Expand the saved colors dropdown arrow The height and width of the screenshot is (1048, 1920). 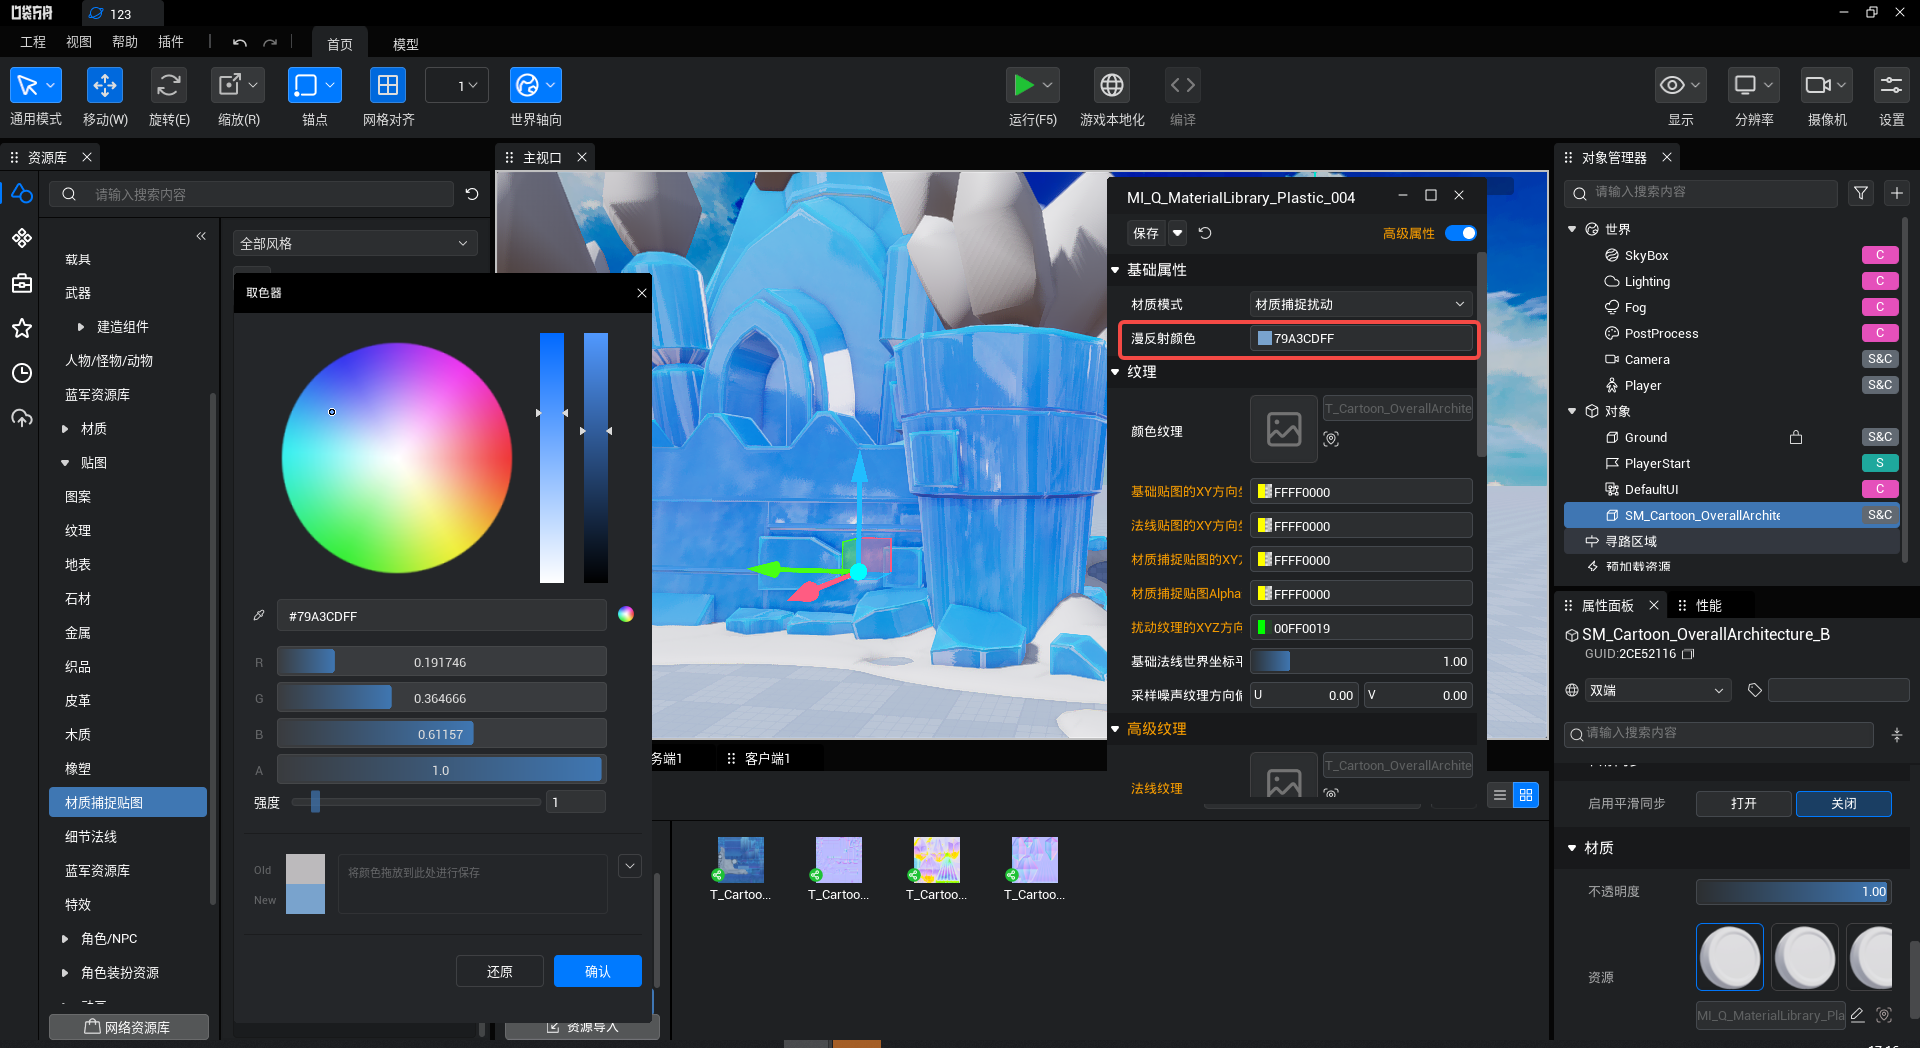click(630, 866)
